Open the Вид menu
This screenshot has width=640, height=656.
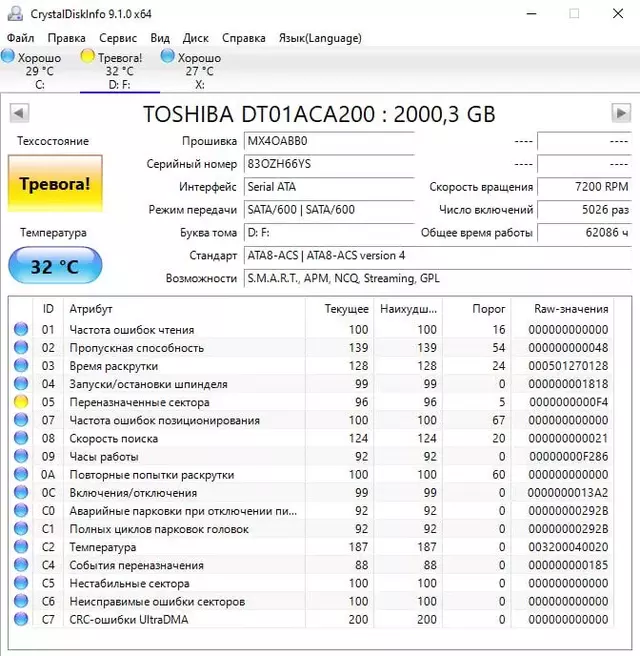pos(160,38)
